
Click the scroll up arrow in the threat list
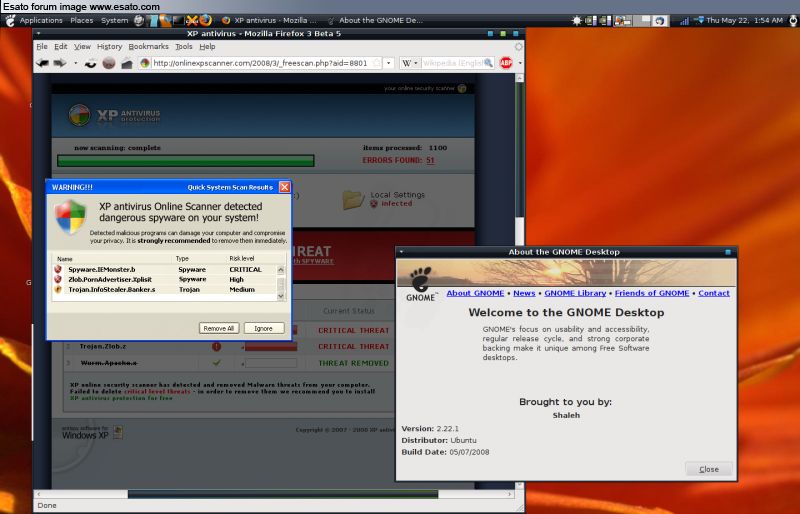(281, 269)
